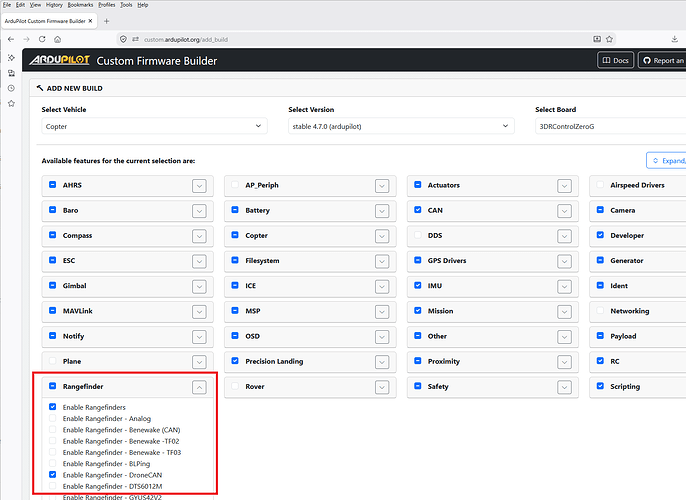Toggle the Plane category checkbox
Viewport: 686px width, 500px height.
pyautogui.click(x=52, y=361)
